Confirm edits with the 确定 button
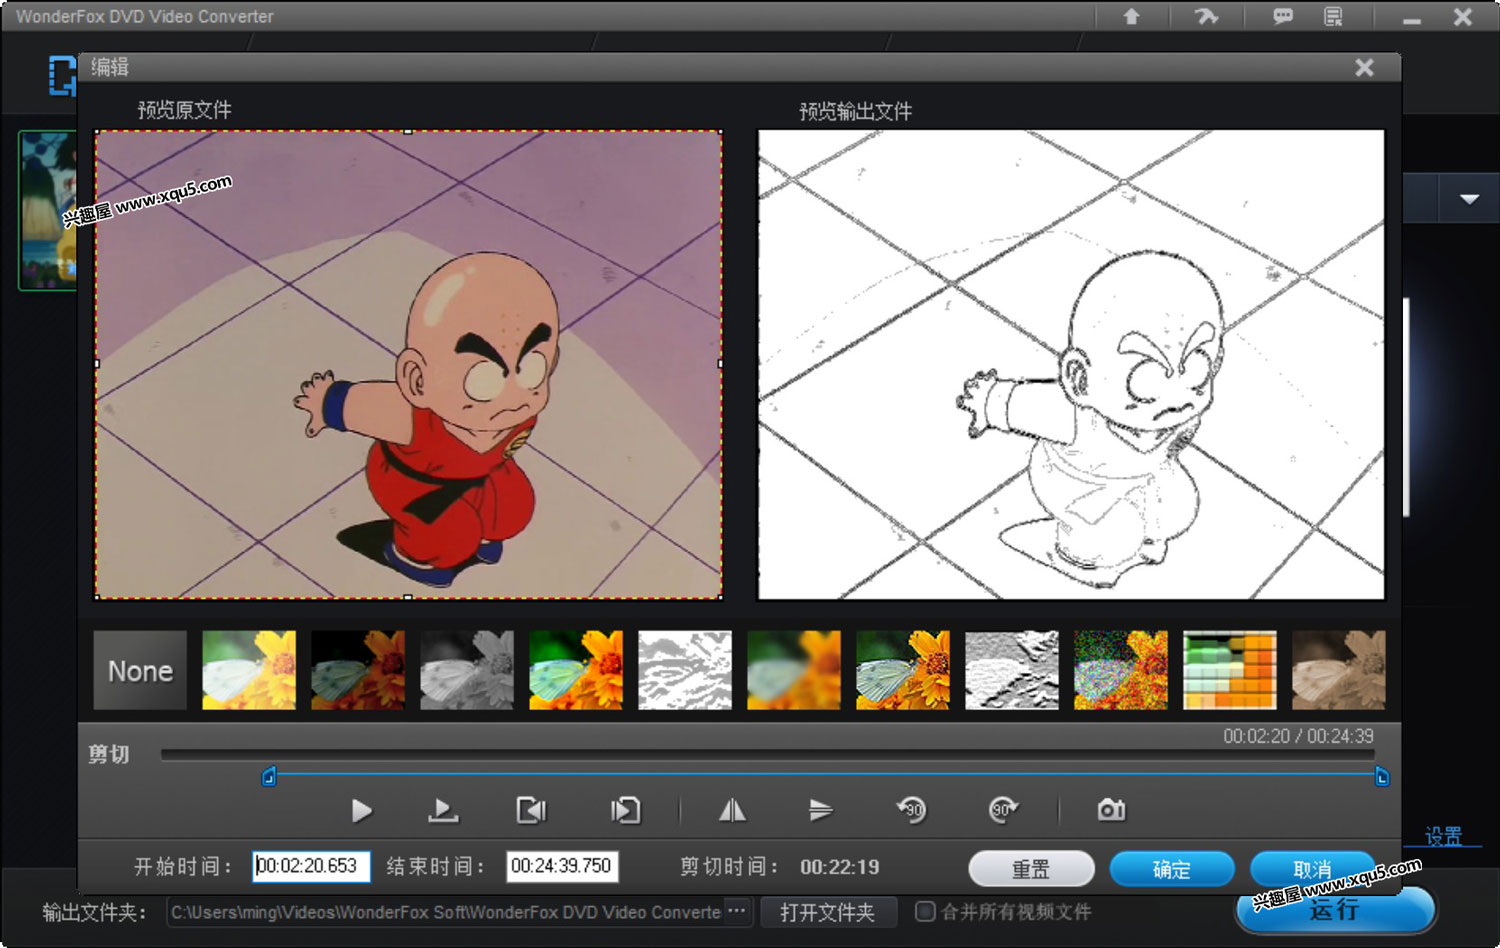Image resolution: width=1500 pixels, height=948 pixels. [1172, 868]
